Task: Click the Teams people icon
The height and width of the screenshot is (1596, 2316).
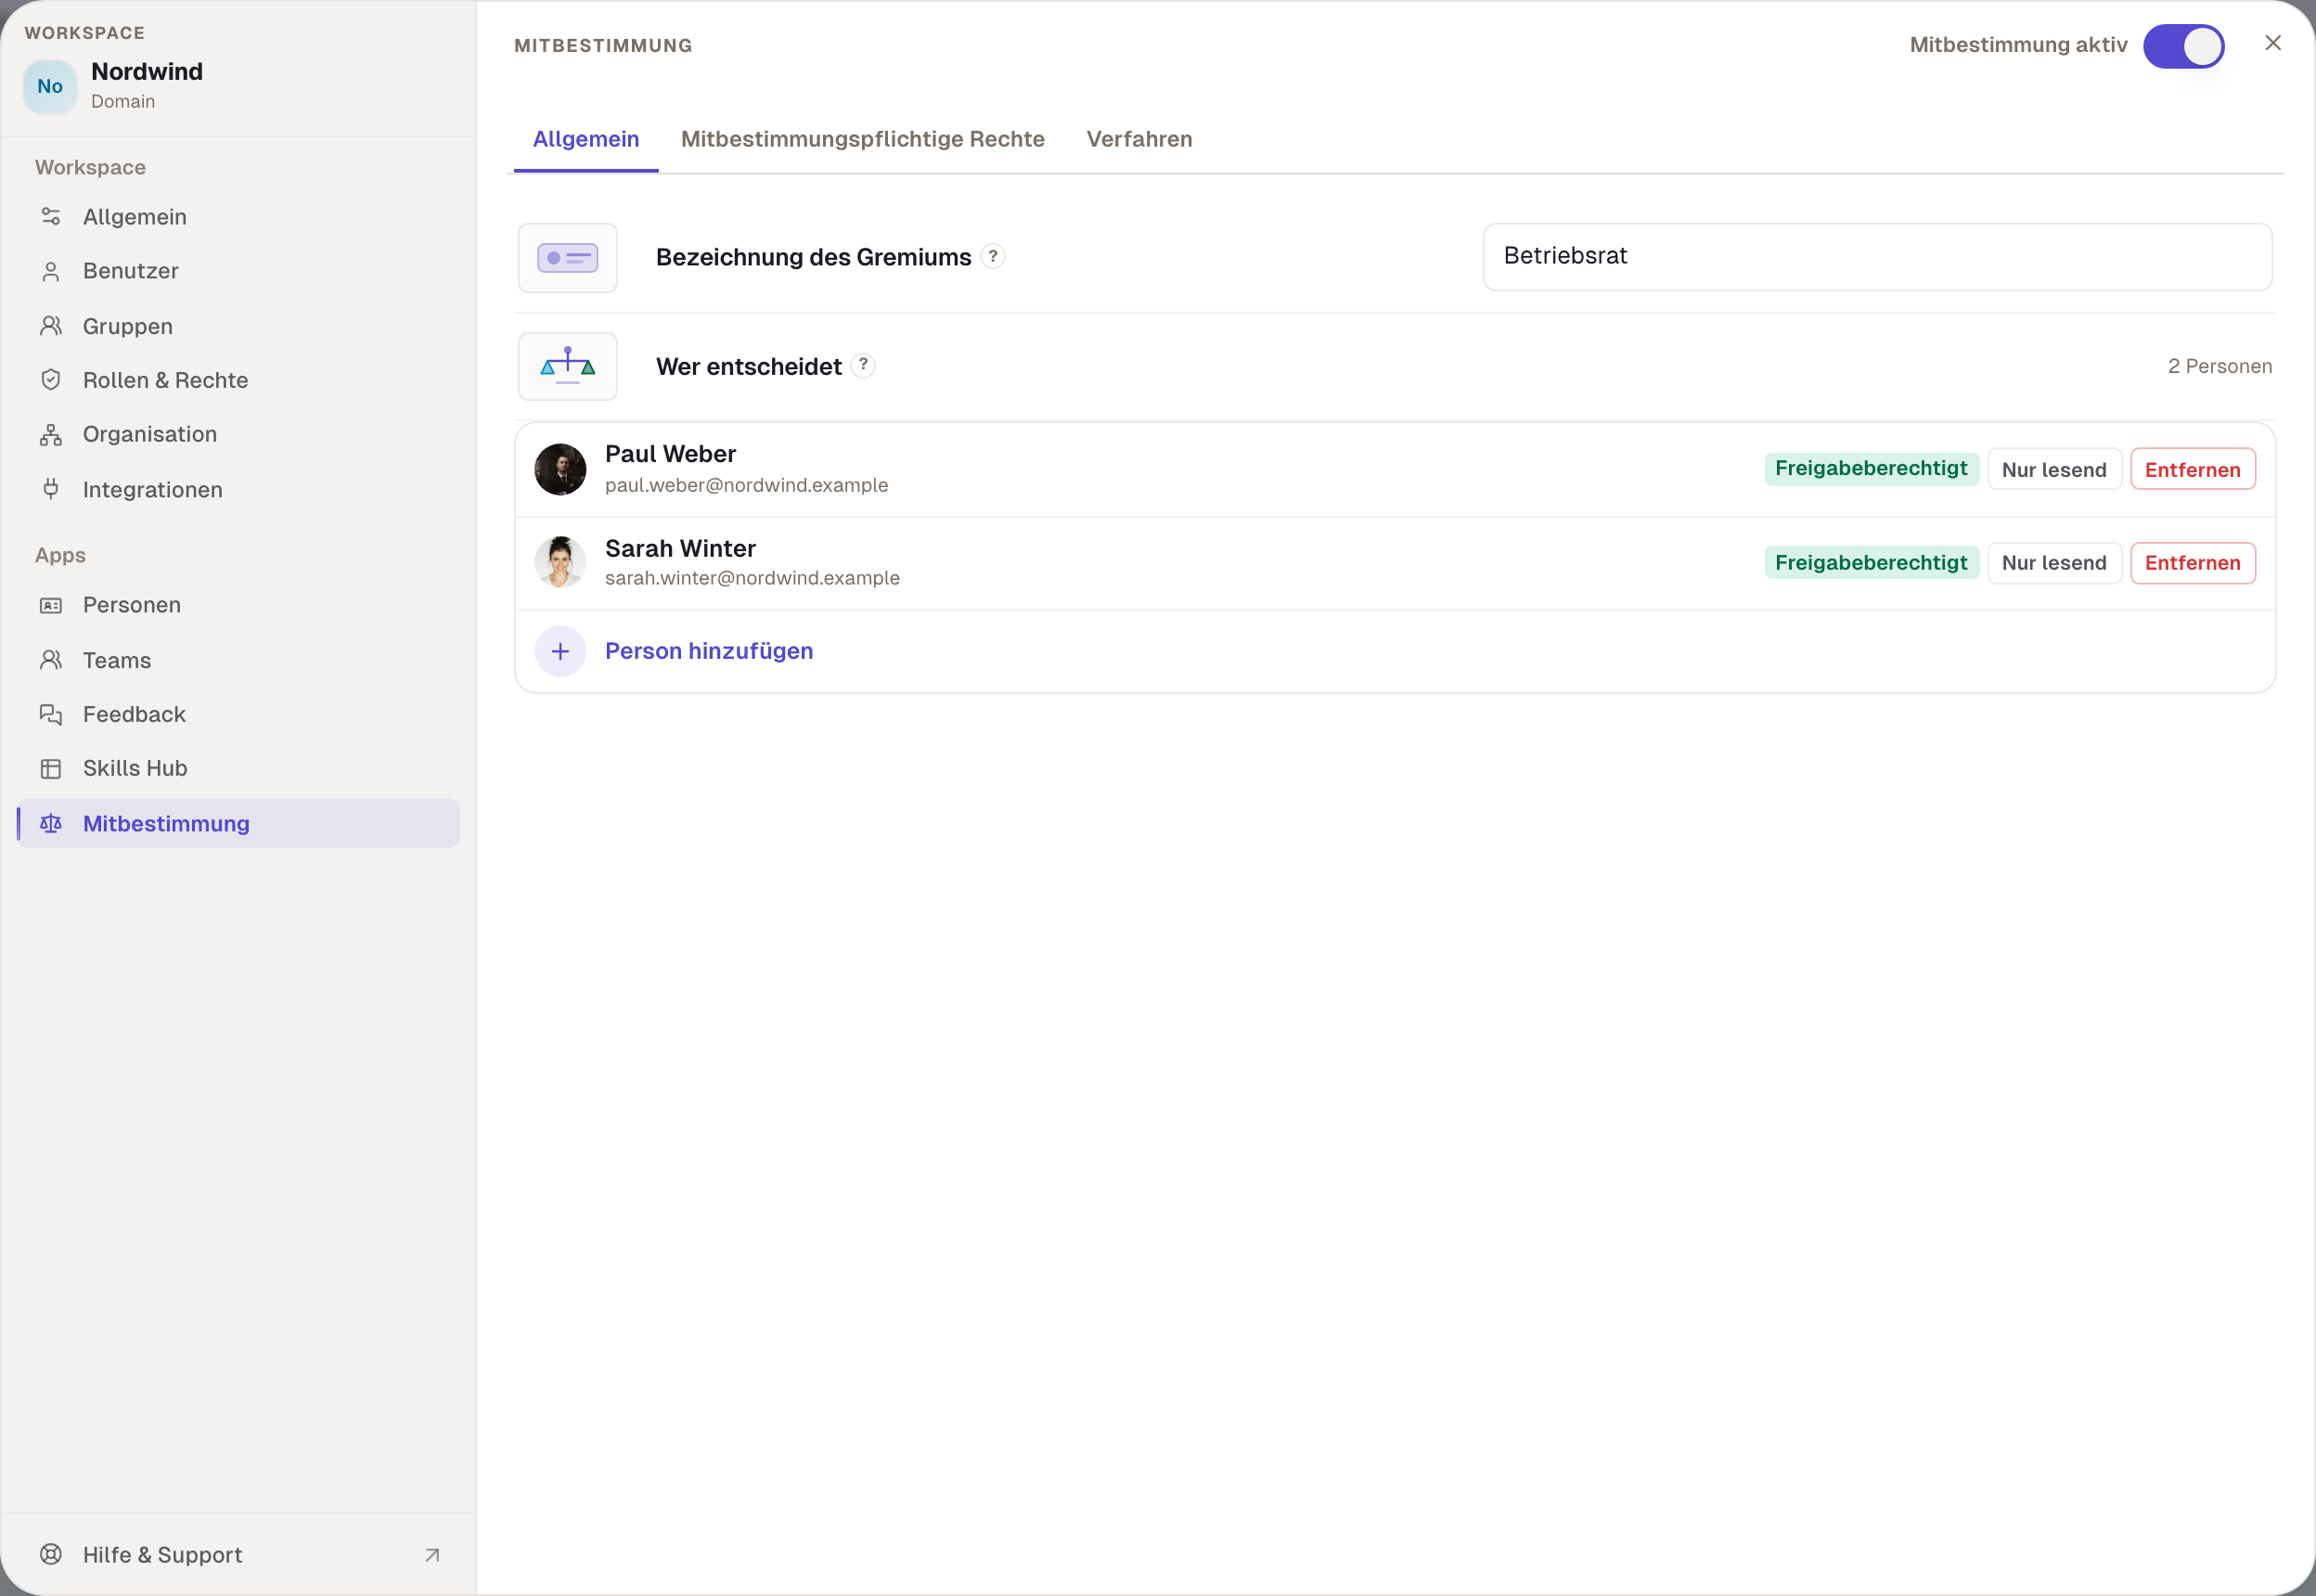Action: click(51, 660)
